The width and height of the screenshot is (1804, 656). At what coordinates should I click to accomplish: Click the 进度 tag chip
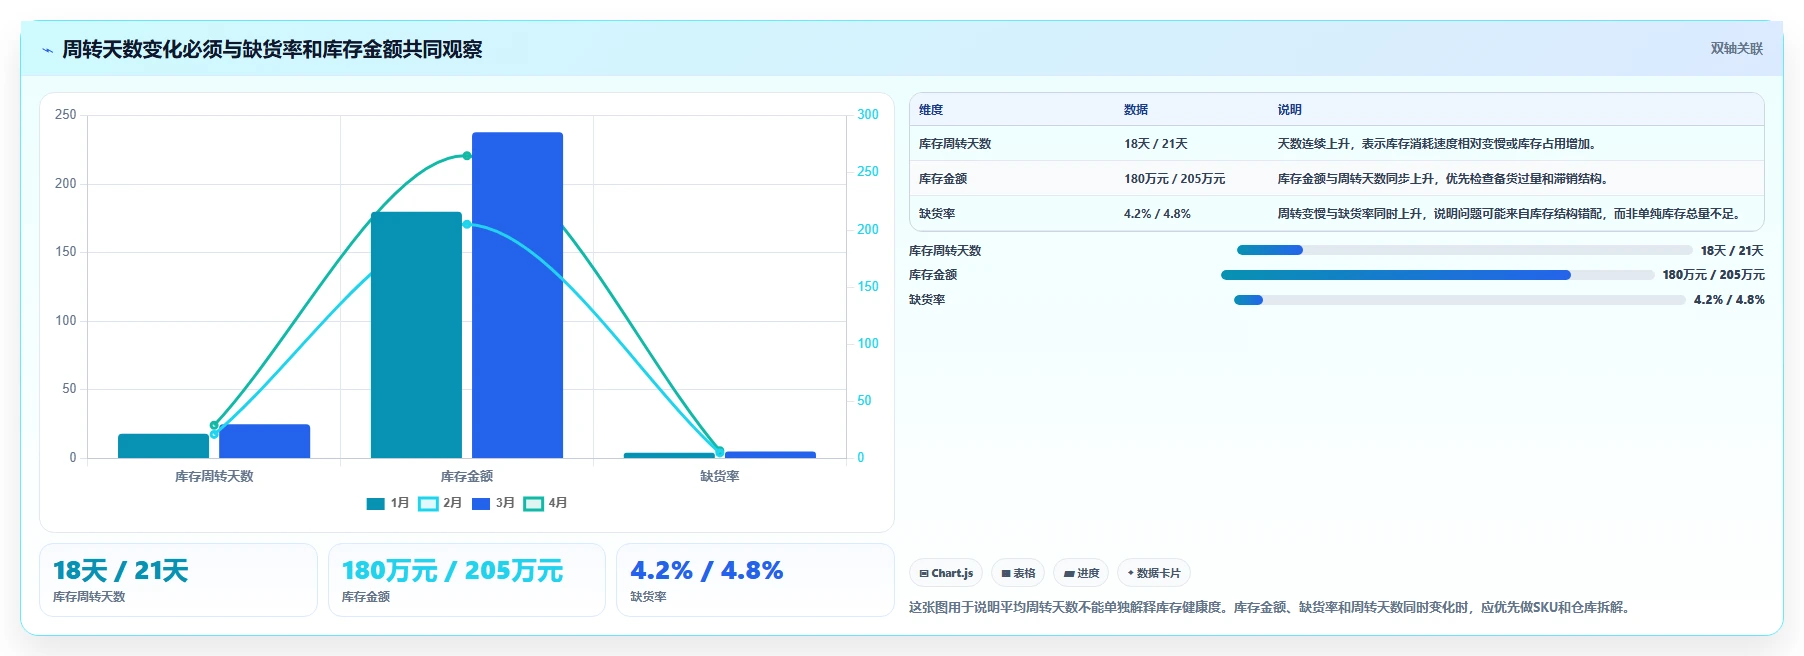[1081, 573]
